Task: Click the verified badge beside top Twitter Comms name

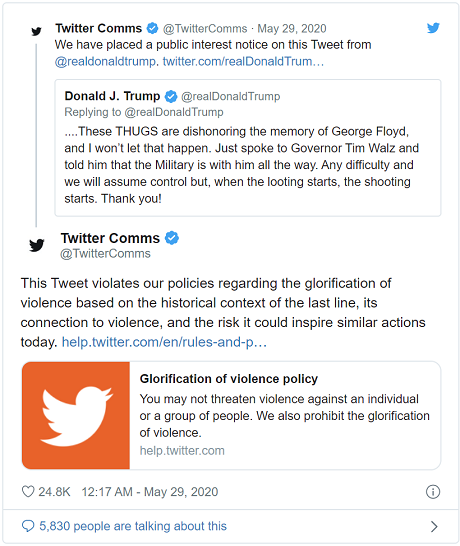Action: click(152, 28)
